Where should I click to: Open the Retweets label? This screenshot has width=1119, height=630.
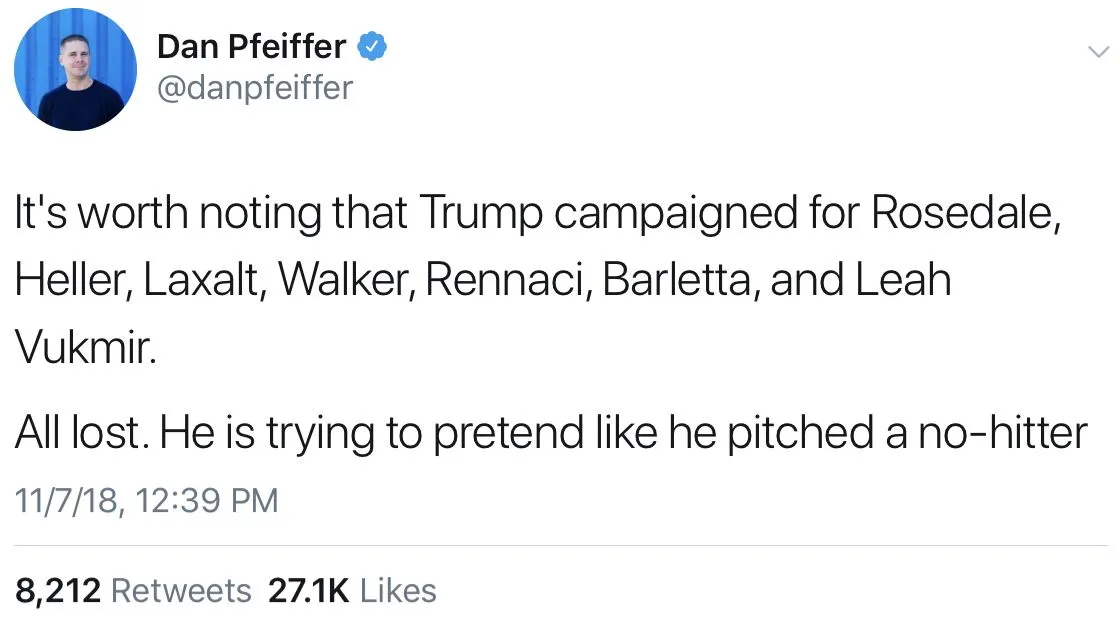coord(181,590)
